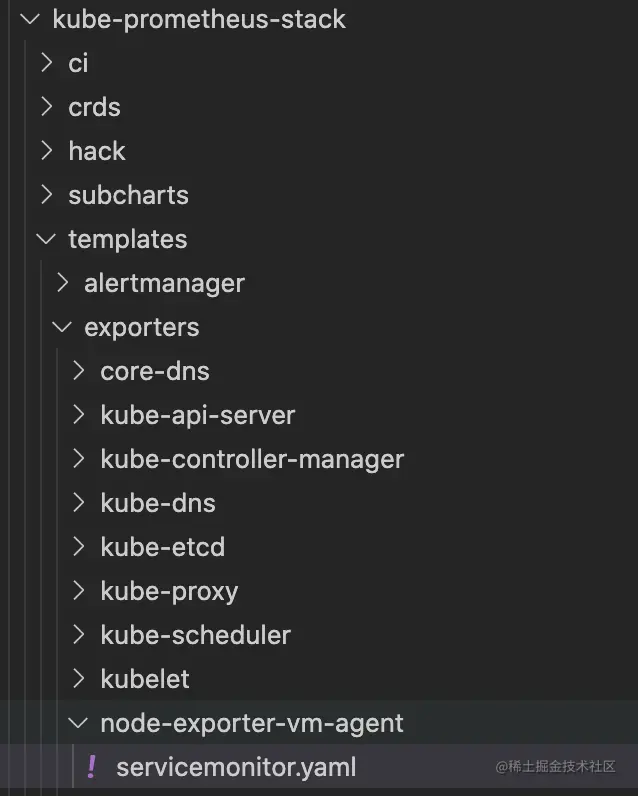Collapse the kube-prometheus-stack root folder

point(30,19)
